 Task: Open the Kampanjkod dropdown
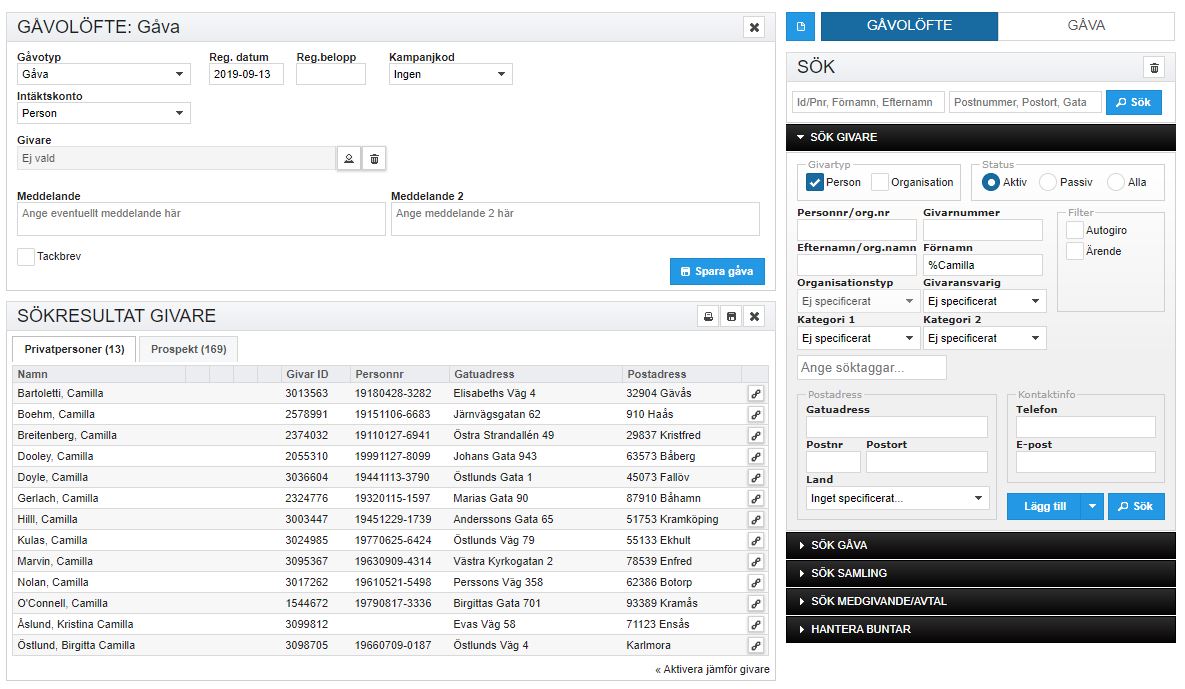coord(450,74)
